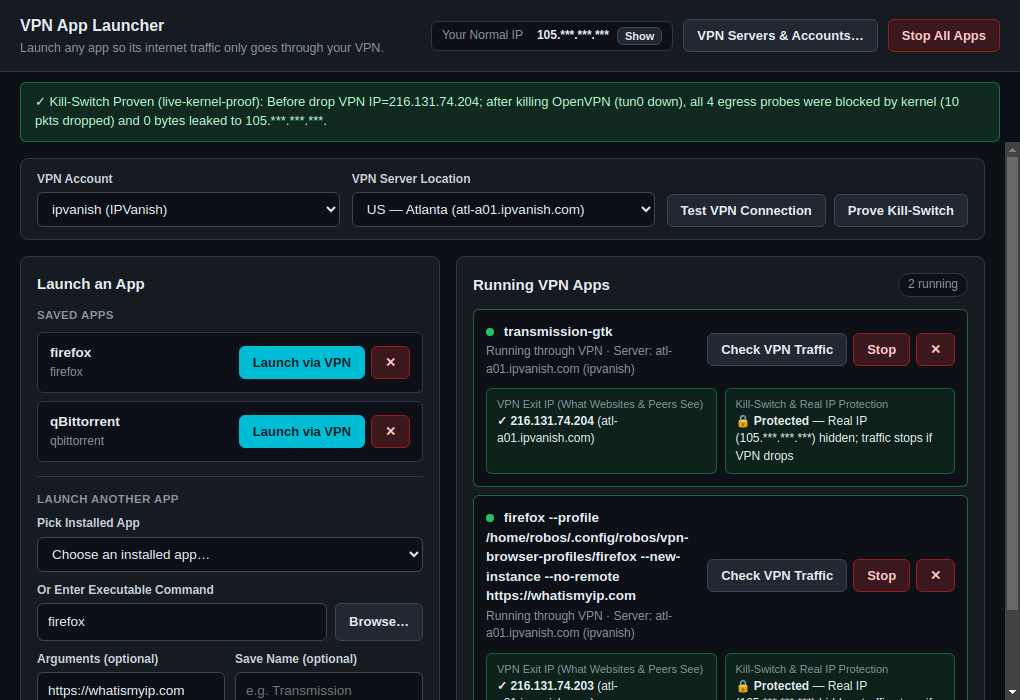The height and width of the screenshot is (700, 1020).
Task: Focus the executable command field containing firefox
Action: [x=181, y=622]
